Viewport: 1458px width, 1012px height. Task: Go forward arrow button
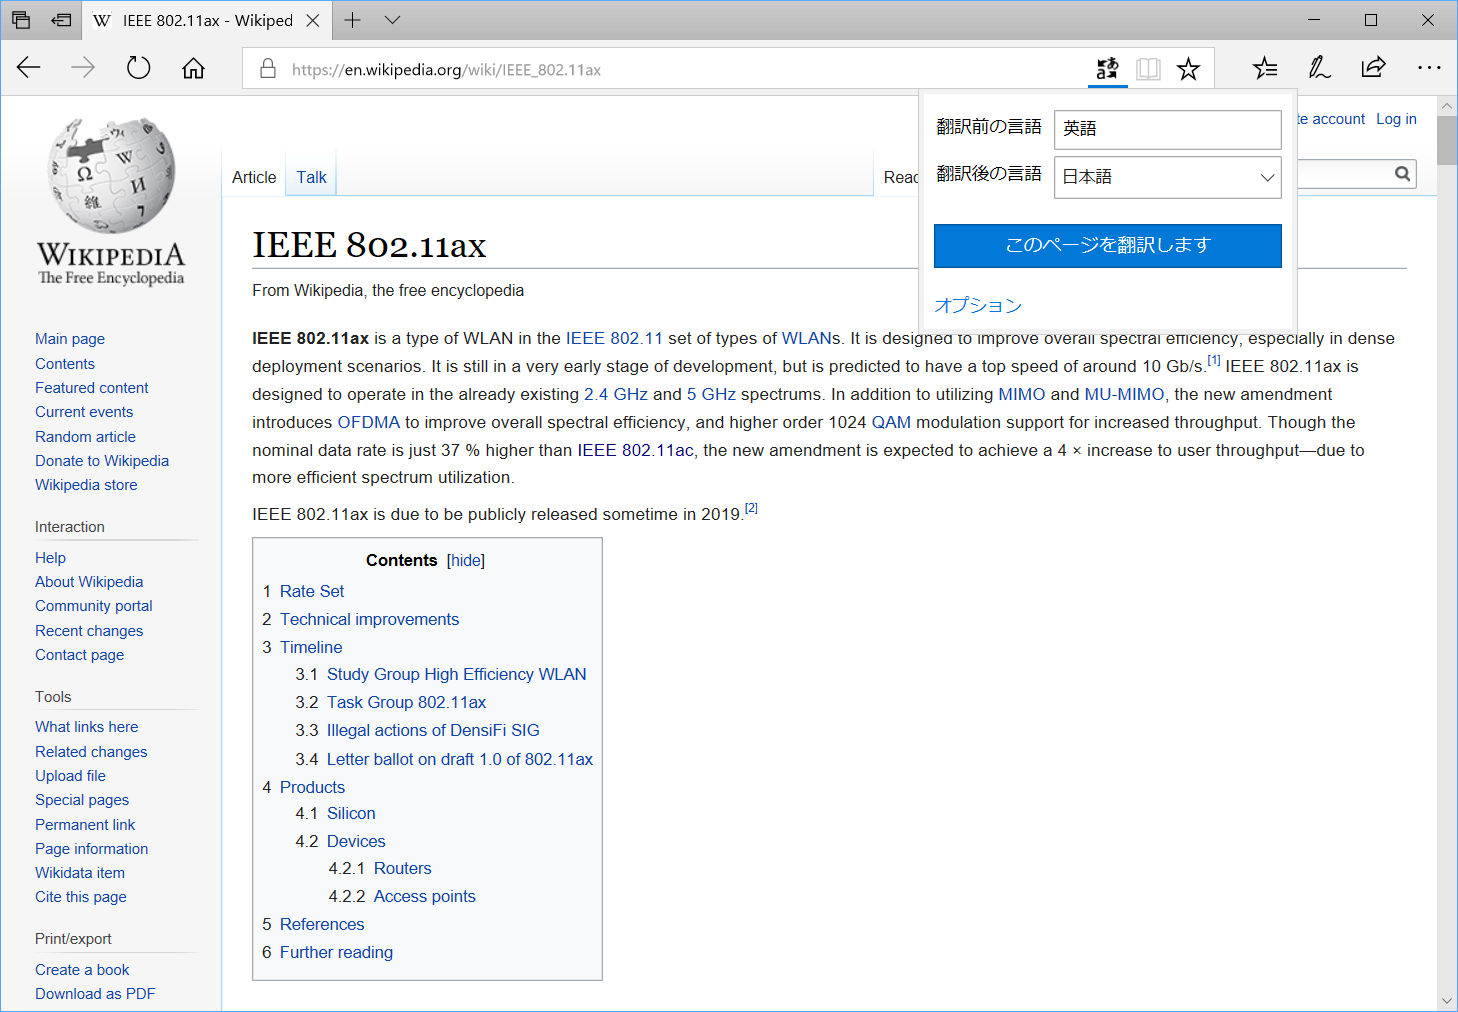83,68
